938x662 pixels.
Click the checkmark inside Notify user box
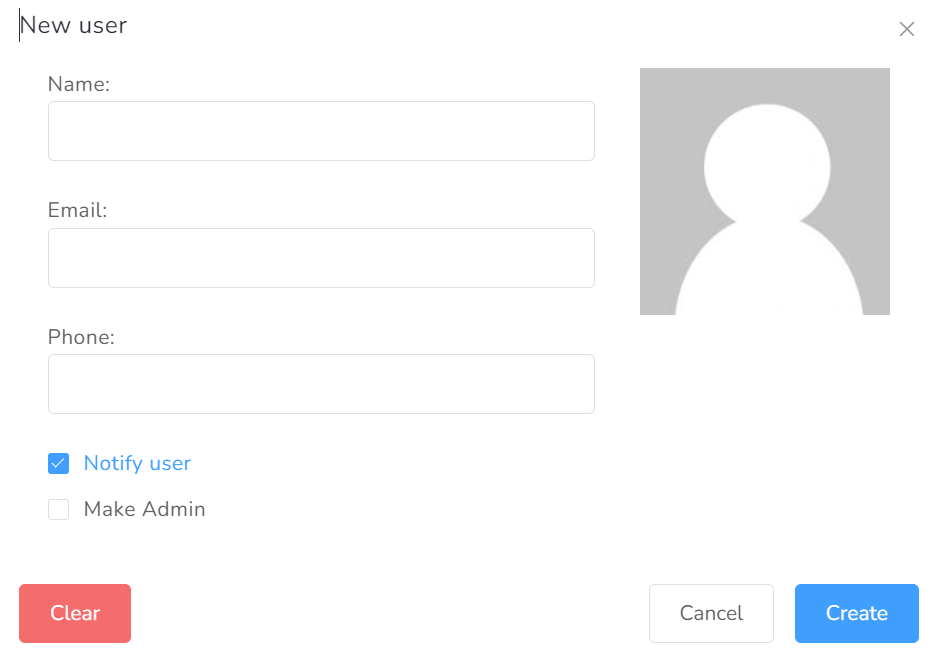59,463
